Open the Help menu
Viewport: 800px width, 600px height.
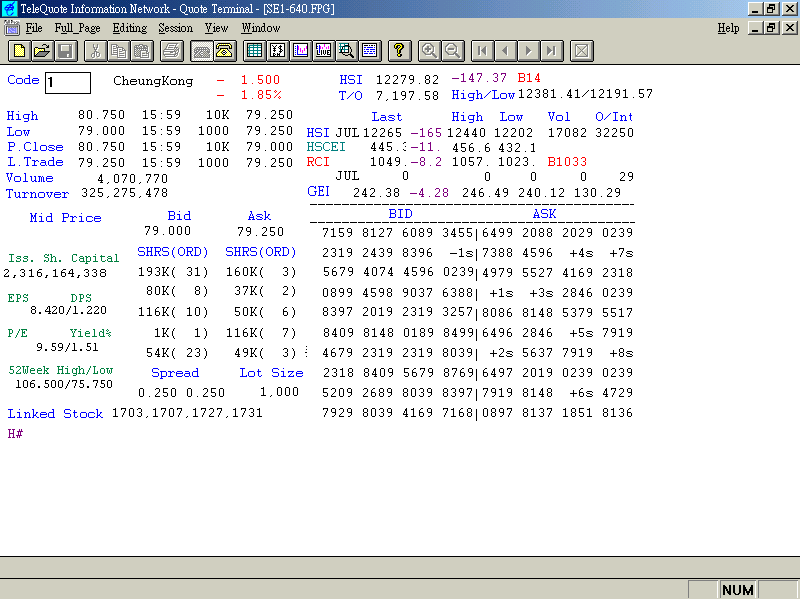coord(728,28)
